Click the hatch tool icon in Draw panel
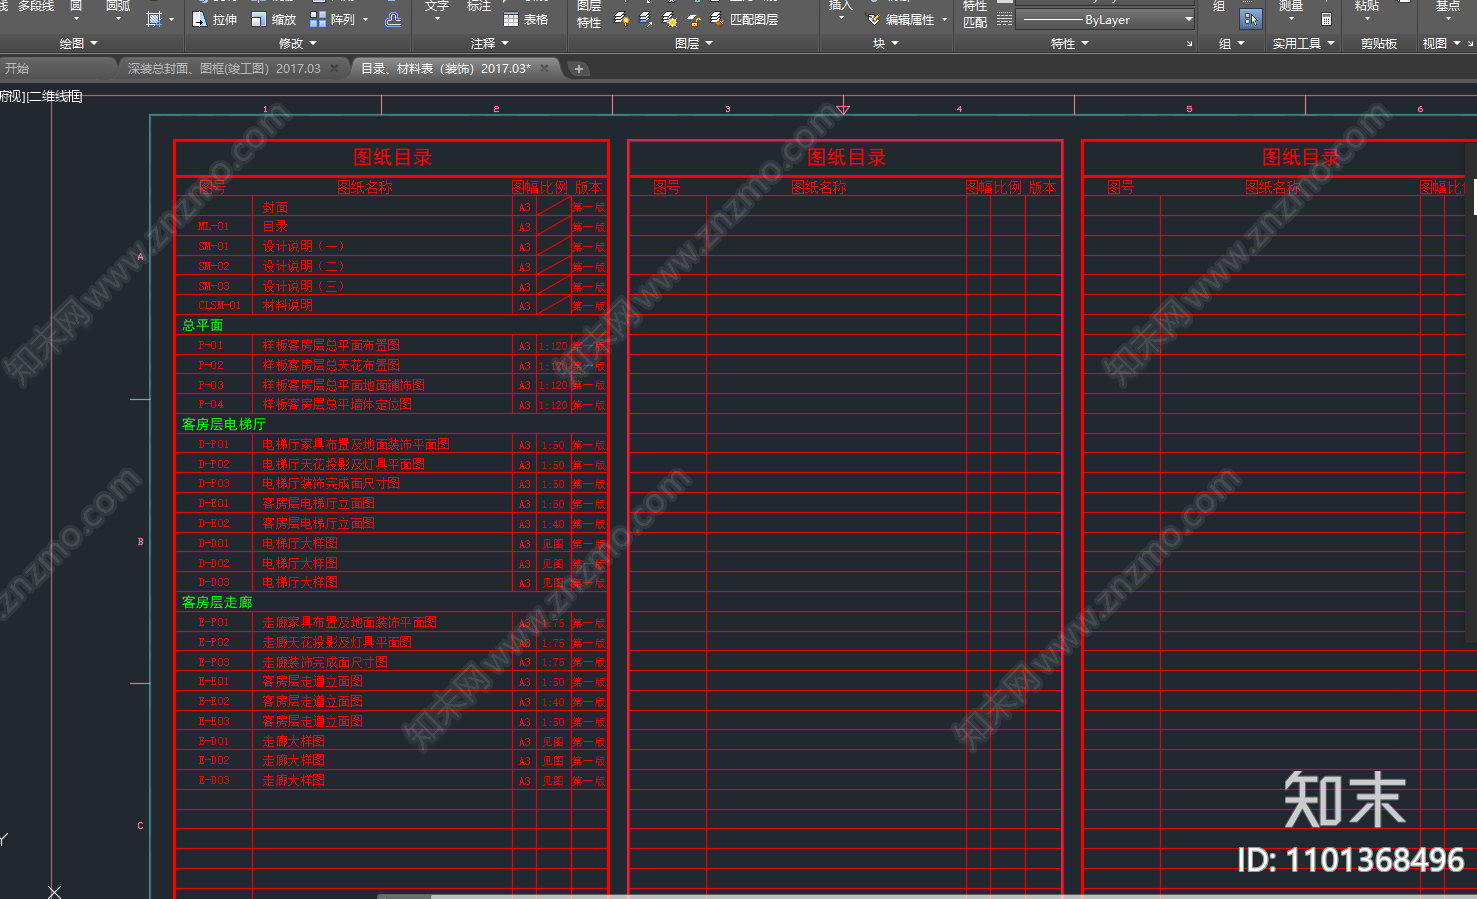 click(x=154, y=19)
